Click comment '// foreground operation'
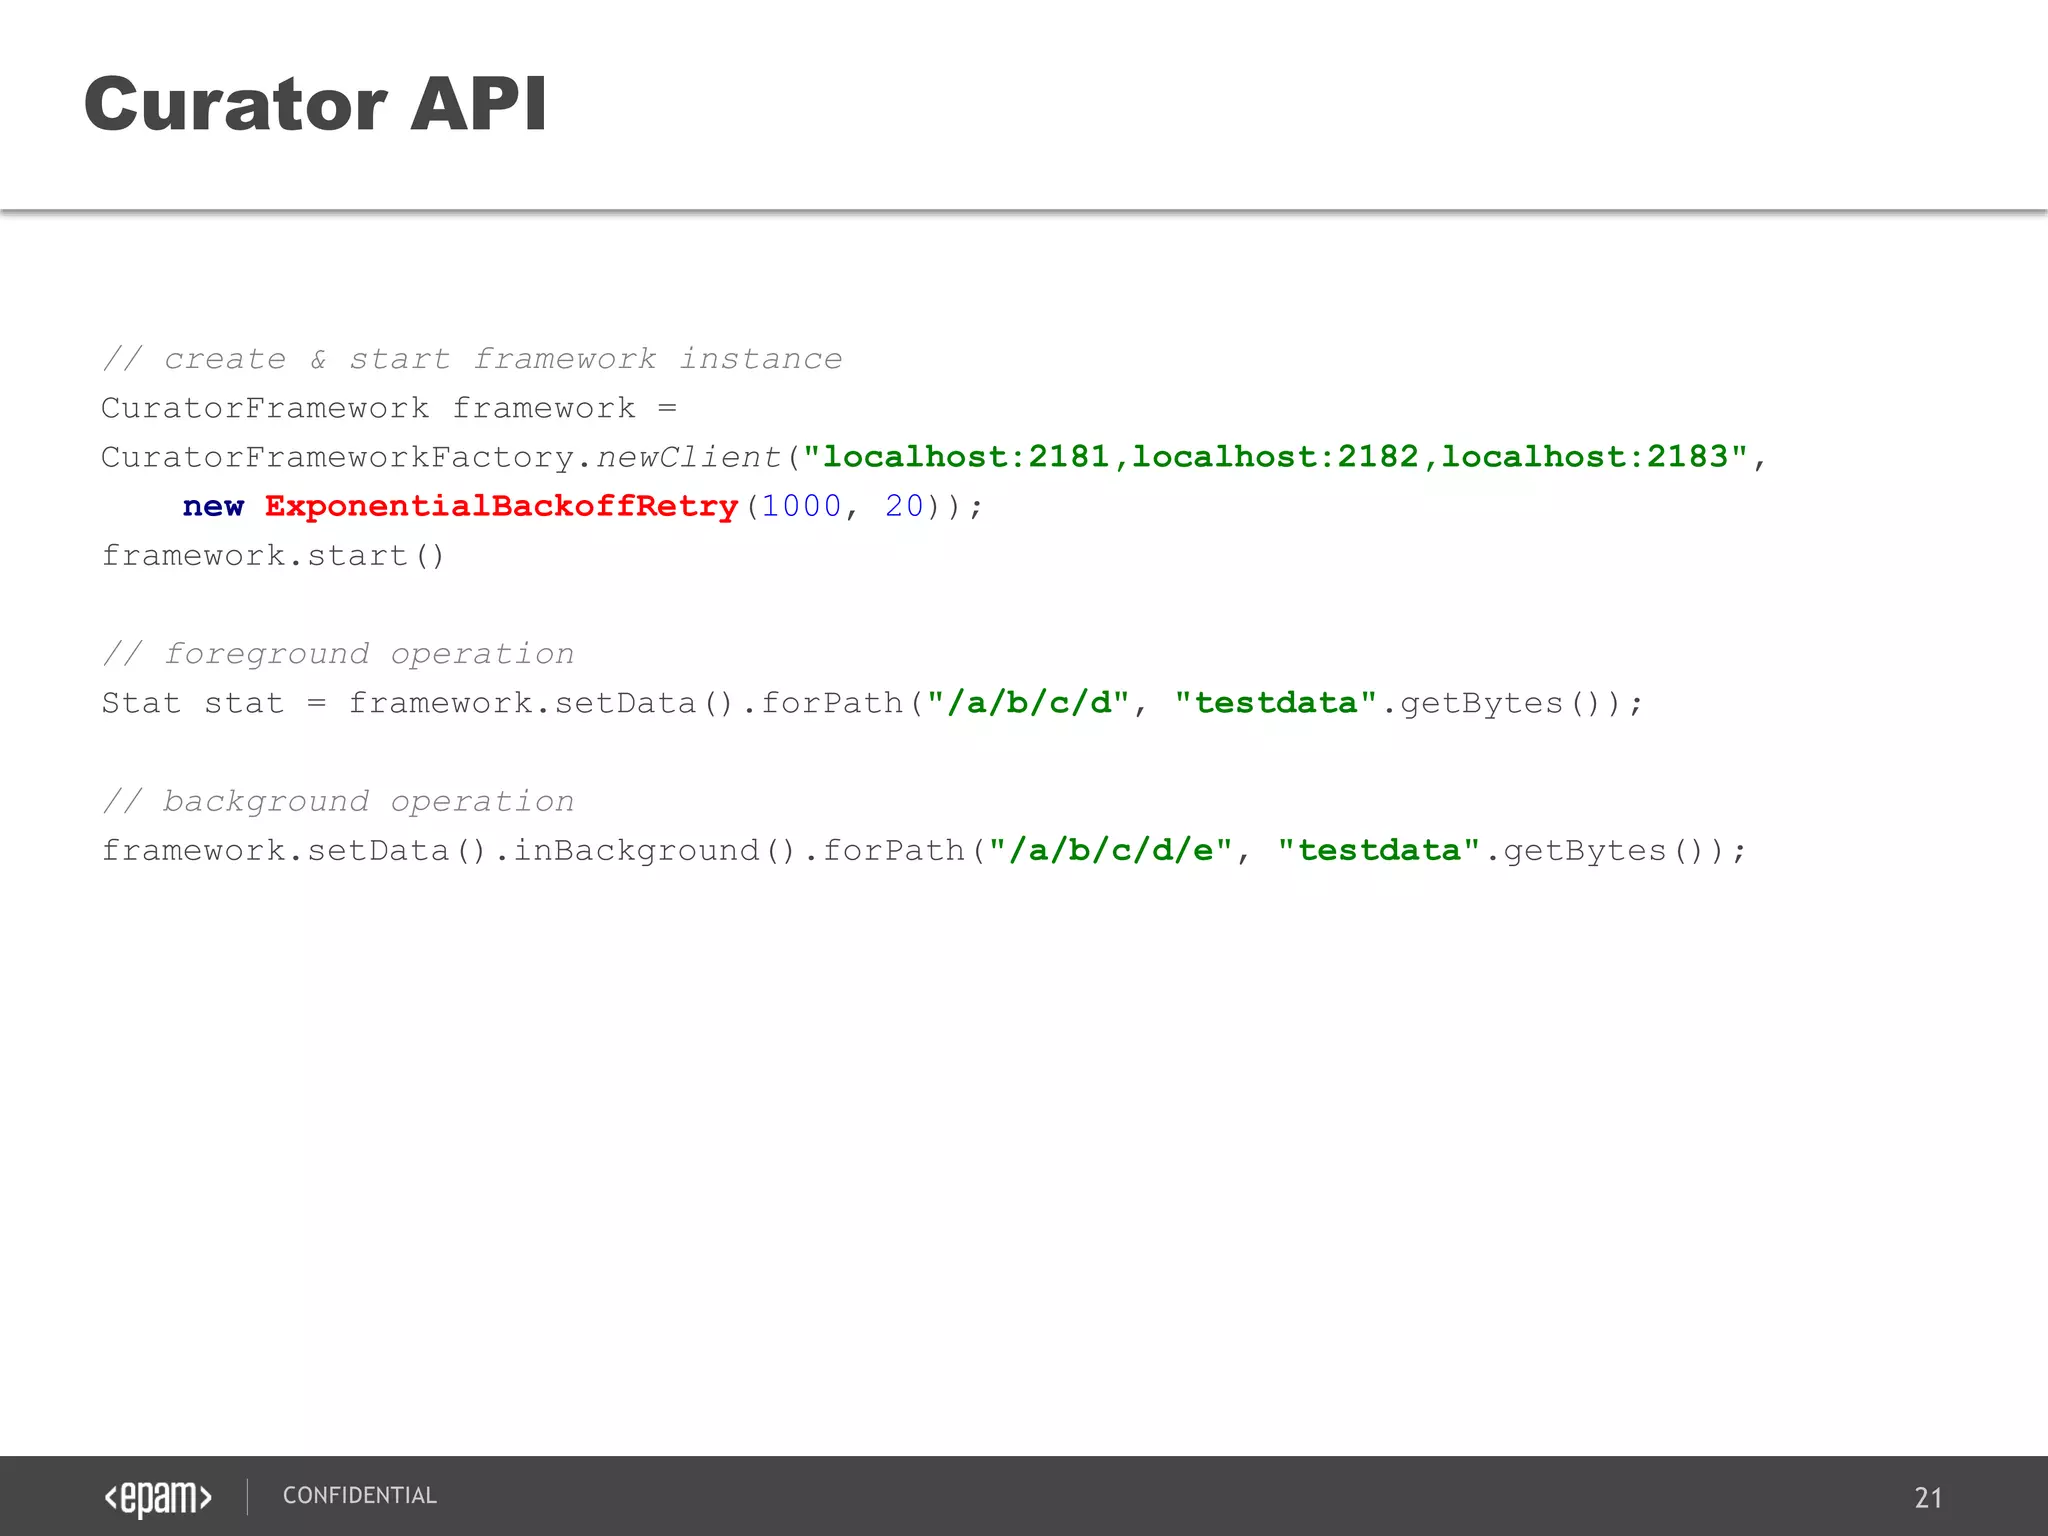 [338, 654]
